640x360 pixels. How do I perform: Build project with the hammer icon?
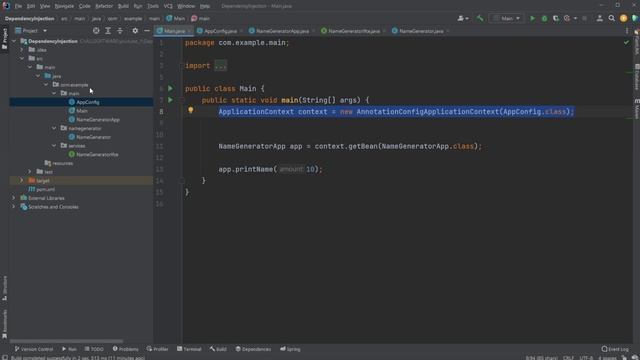[480, 18]
